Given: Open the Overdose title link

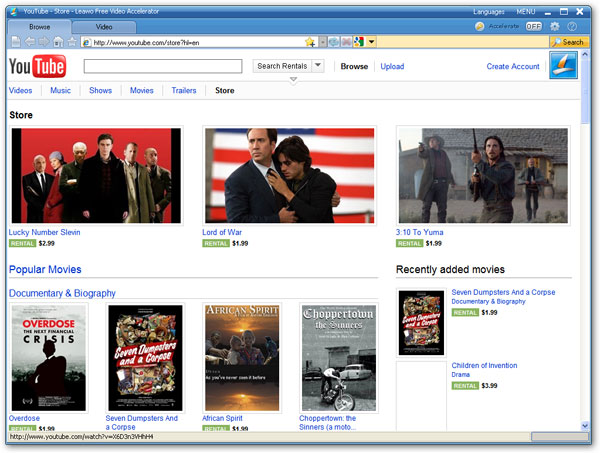Looking at the screenshot, I should click(24, 418).
